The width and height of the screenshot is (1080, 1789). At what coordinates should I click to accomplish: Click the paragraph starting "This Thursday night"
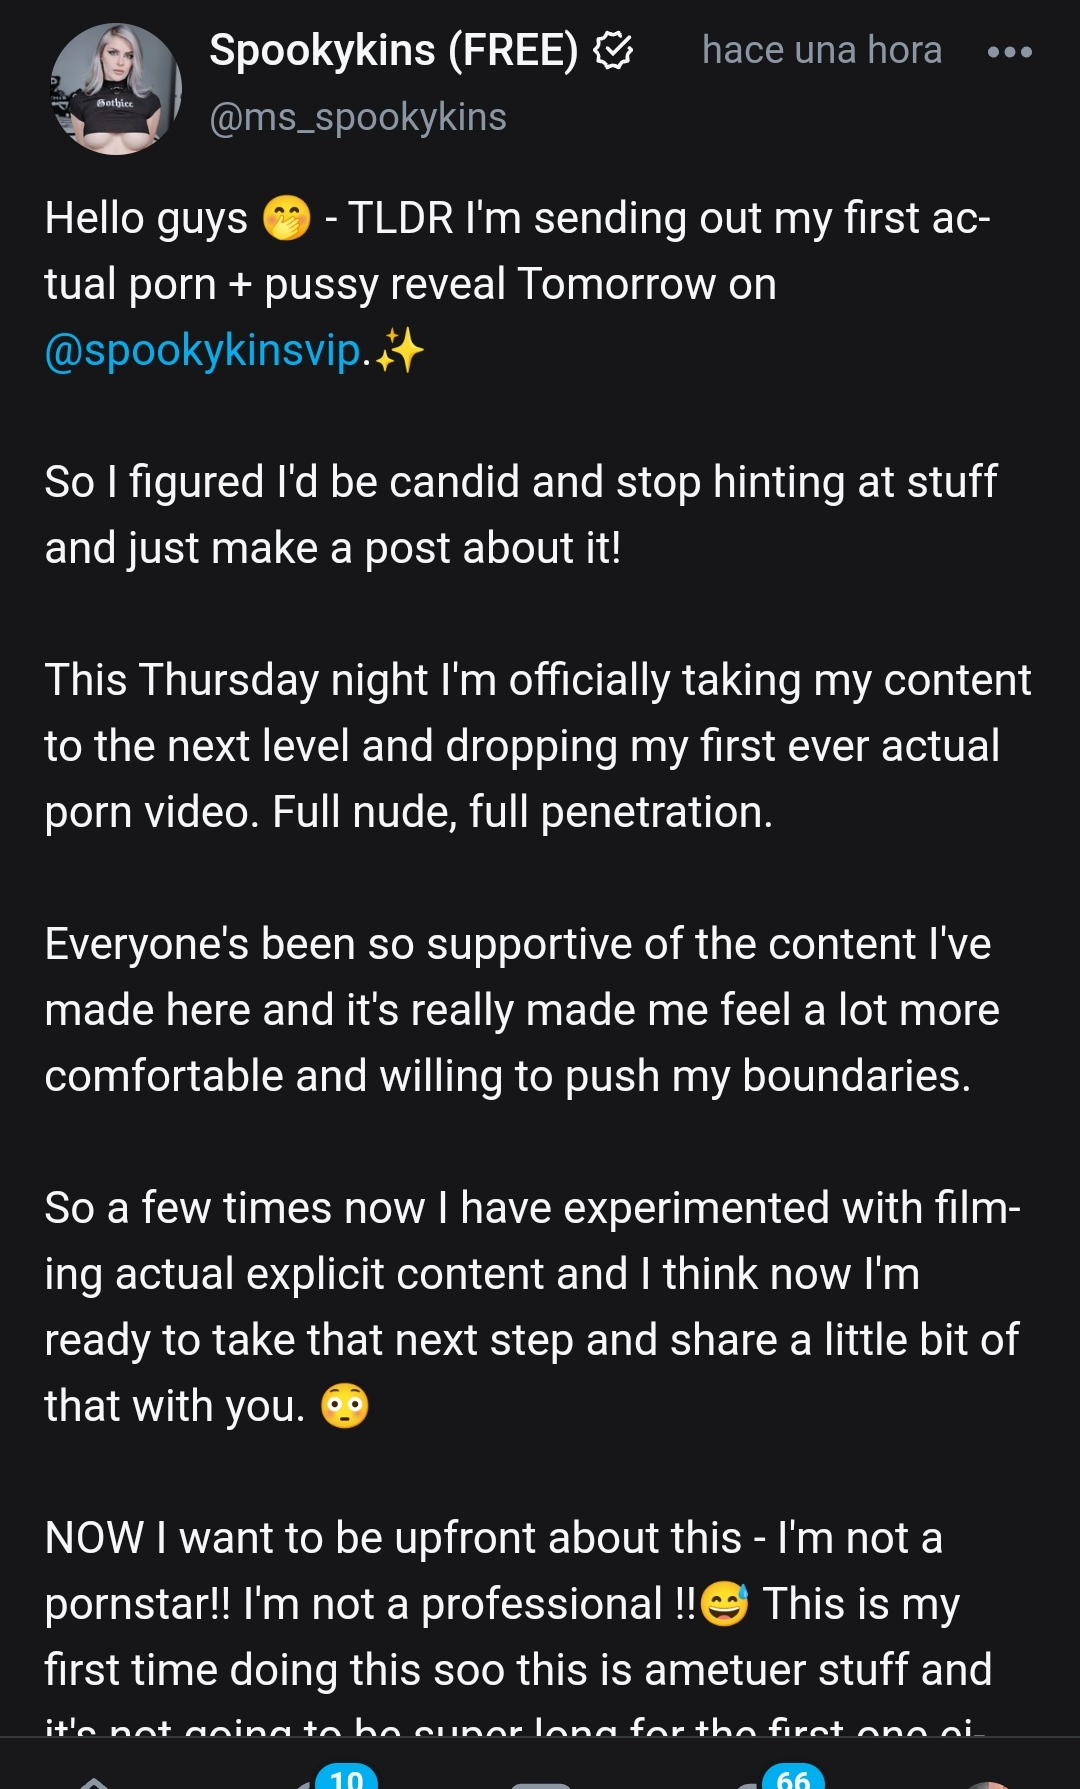[x=537, y=746]
